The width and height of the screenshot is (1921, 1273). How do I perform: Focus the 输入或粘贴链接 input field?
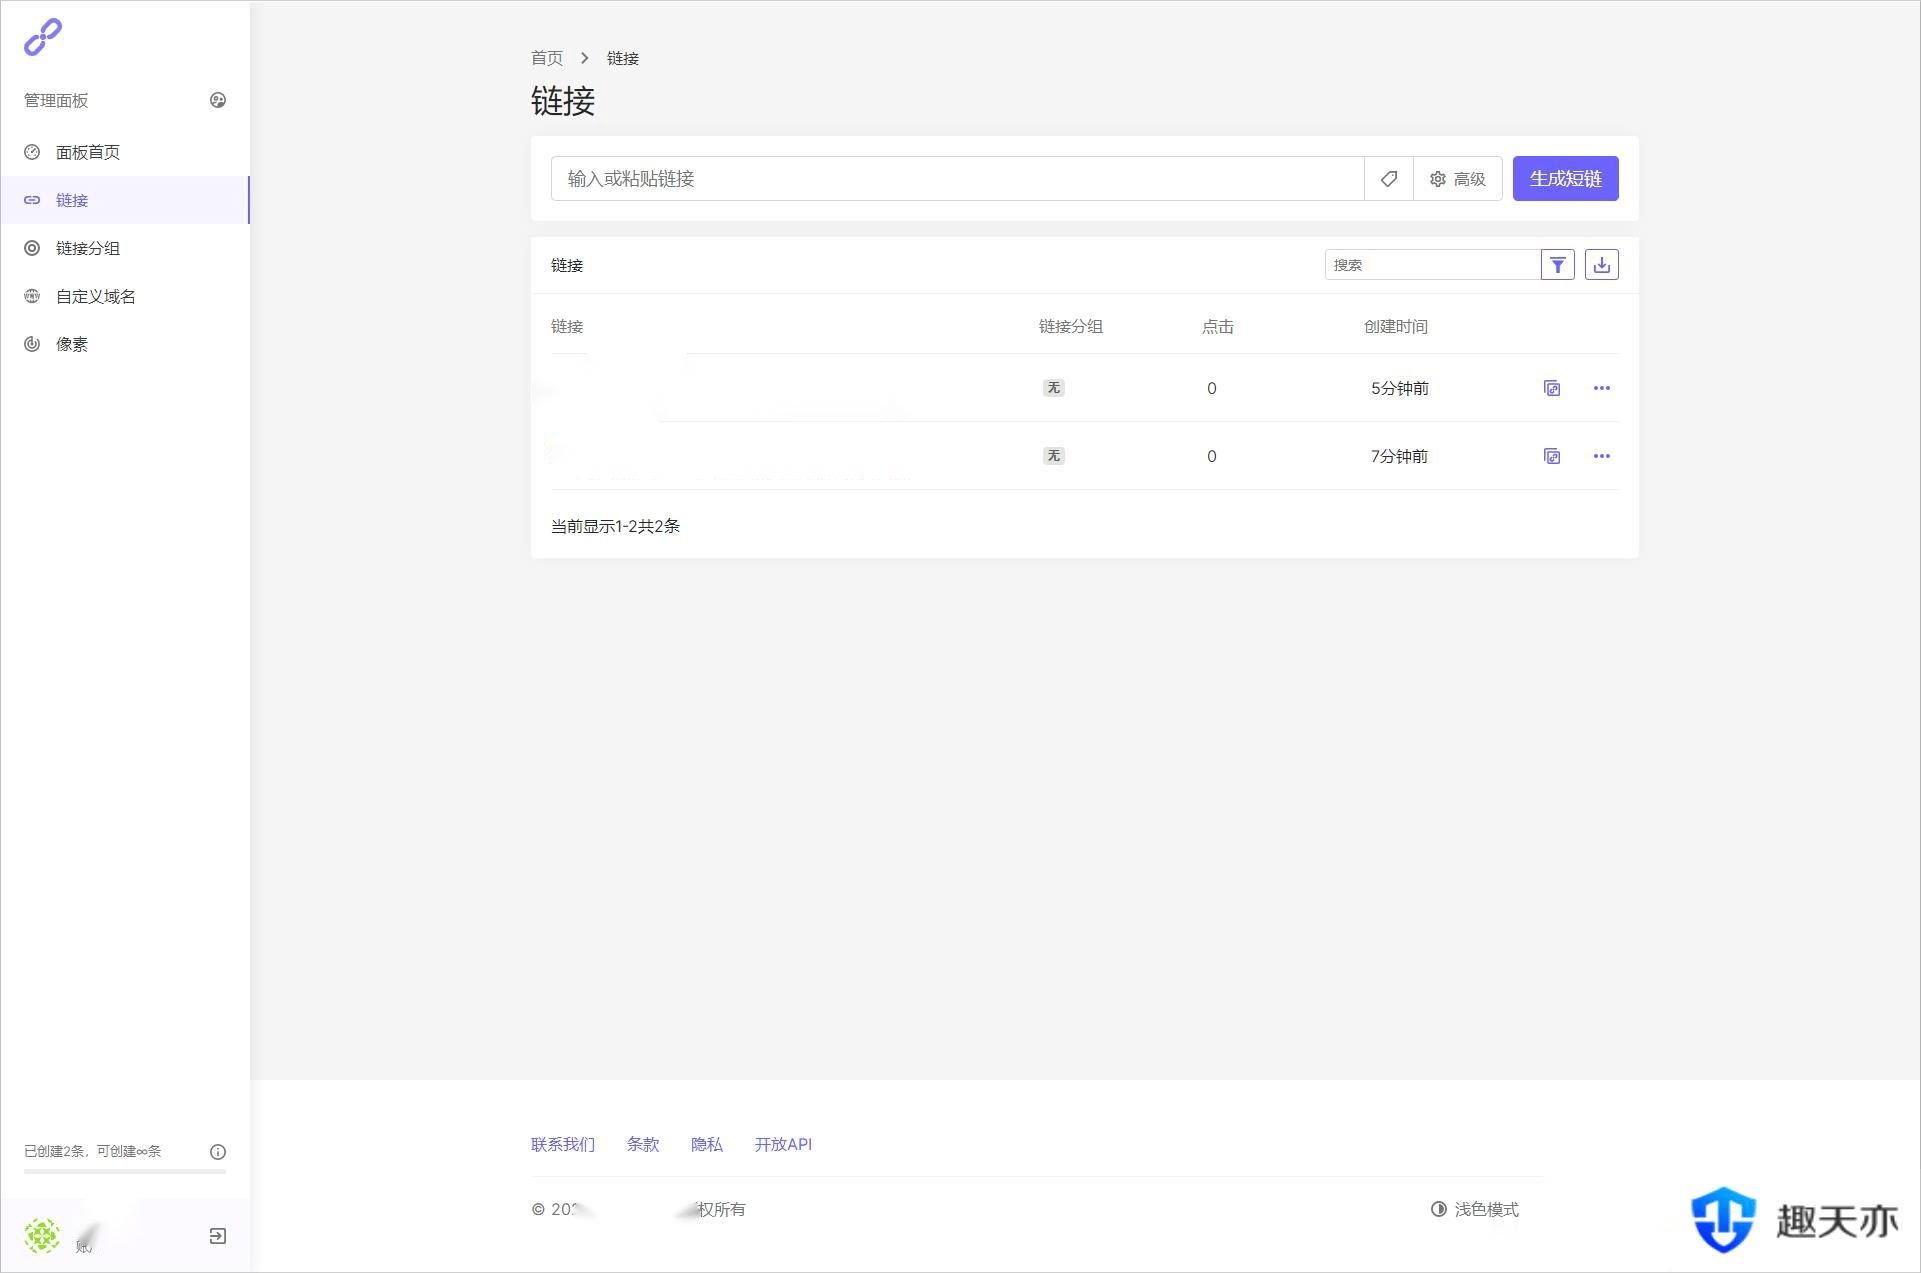tap(957, 179)
